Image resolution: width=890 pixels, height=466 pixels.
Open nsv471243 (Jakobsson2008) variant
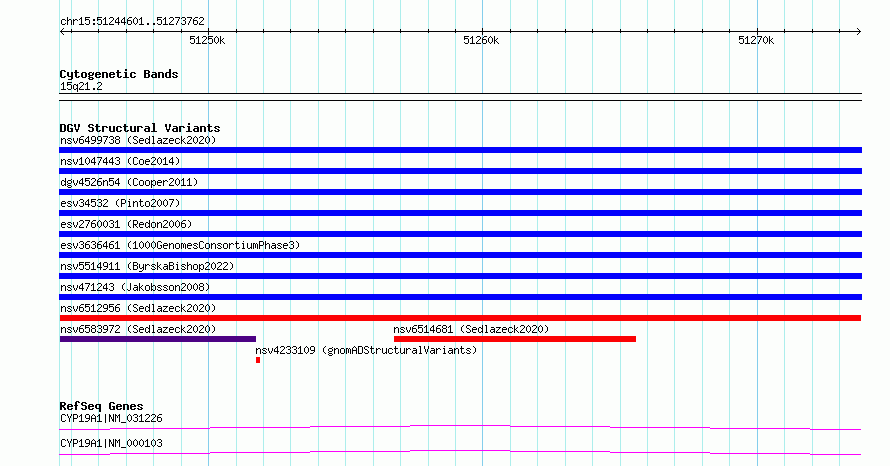135,287
